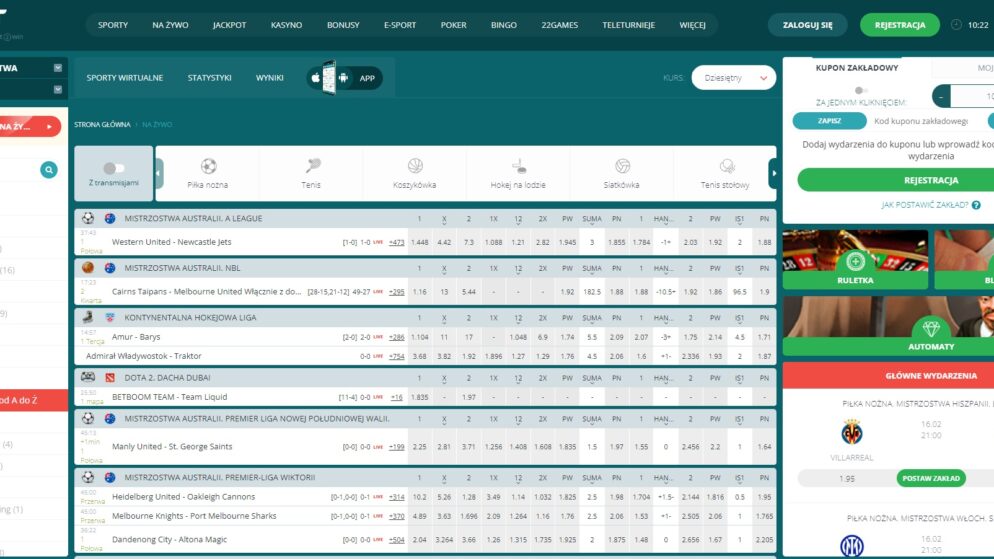994x559 pixels.
Task: Click the ZALOGUJ SIĘ login button
Action: coord(807,25)
